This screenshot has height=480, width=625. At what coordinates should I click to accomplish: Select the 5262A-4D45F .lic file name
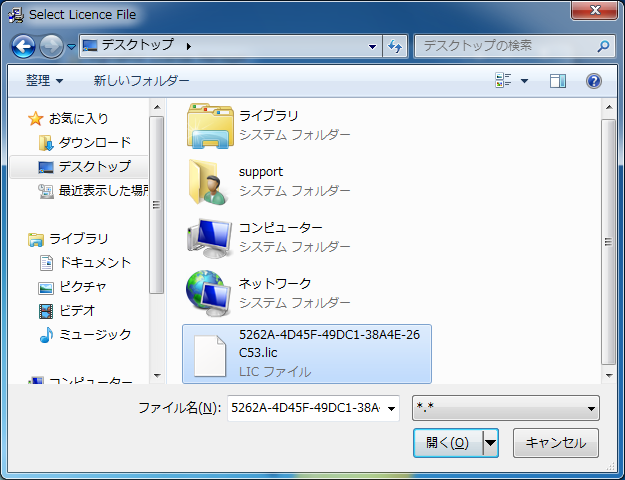click(329, 343)
